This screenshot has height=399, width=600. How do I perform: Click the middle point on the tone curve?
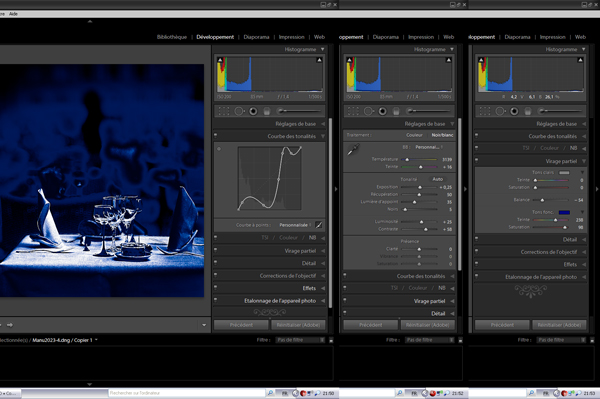(x=278, y=179)
